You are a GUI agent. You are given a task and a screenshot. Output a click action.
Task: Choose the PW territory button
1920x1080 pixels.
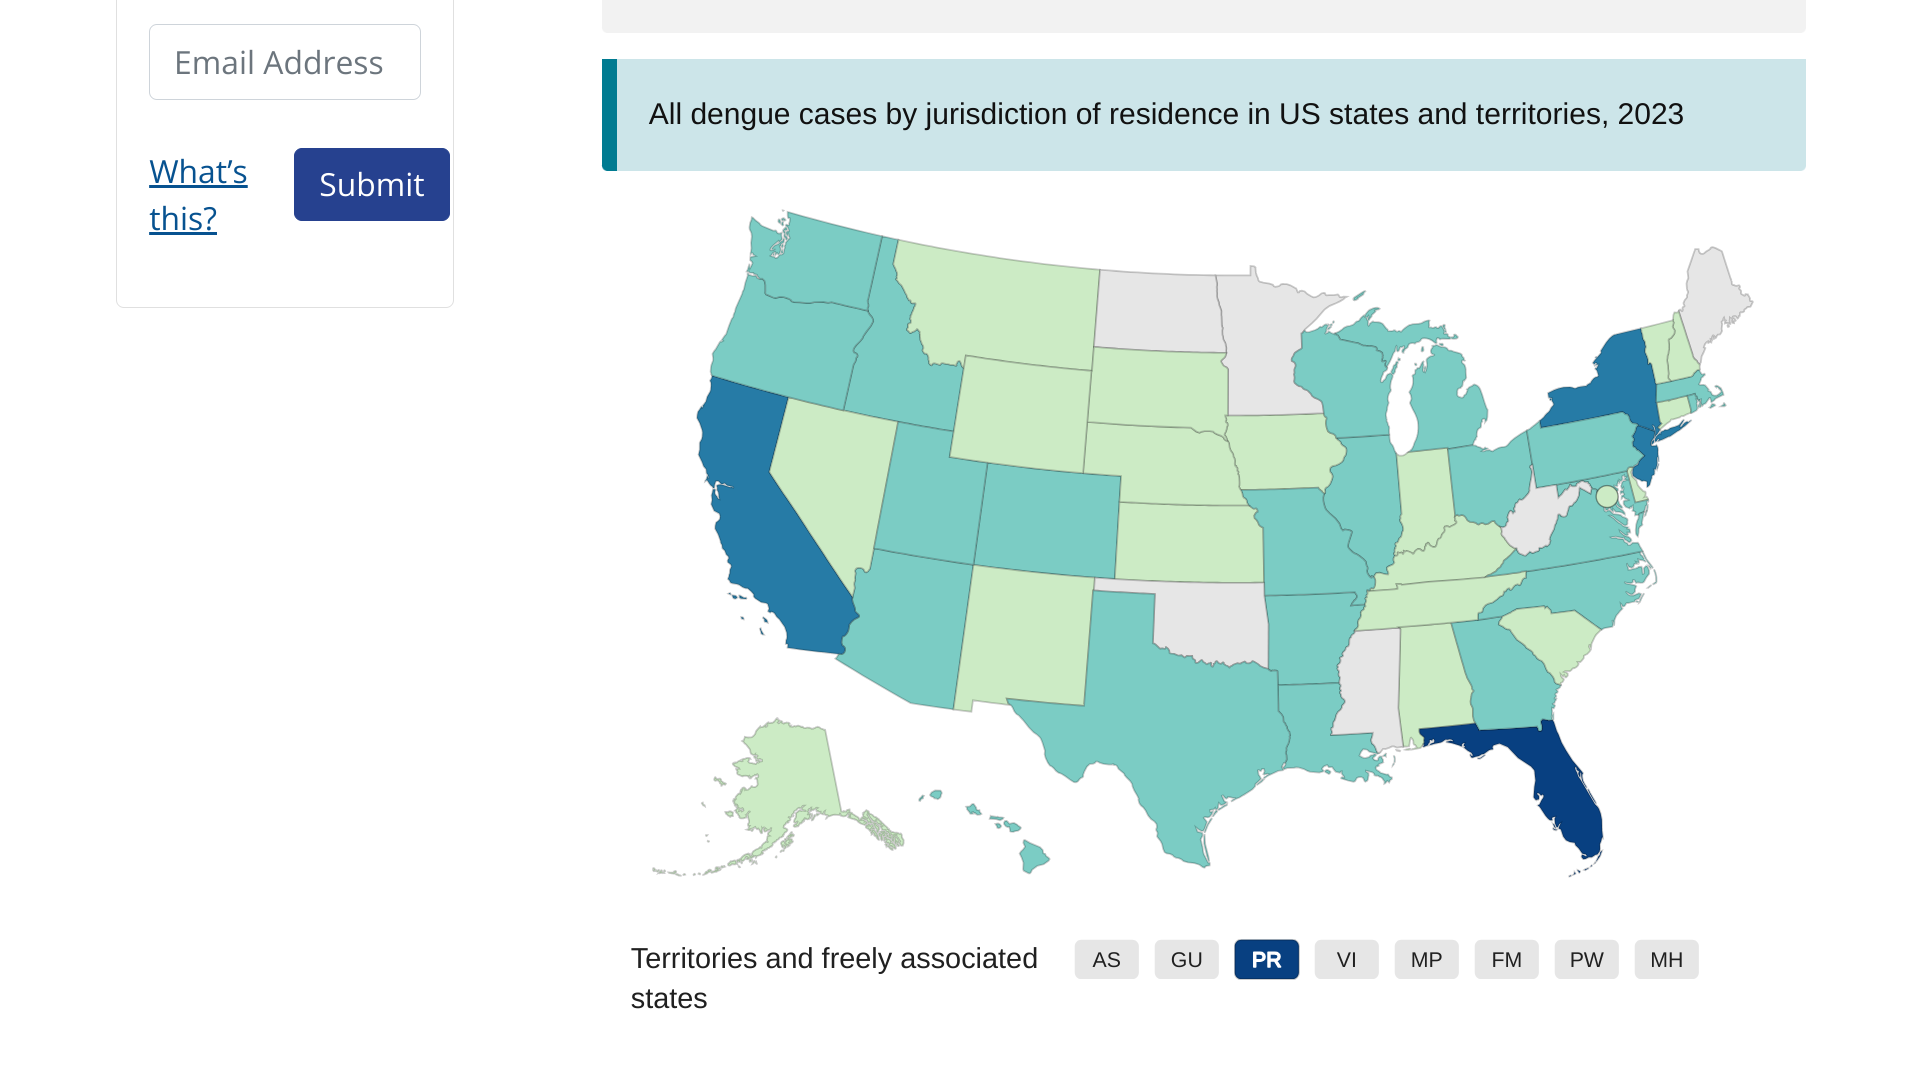point(1586,960)
